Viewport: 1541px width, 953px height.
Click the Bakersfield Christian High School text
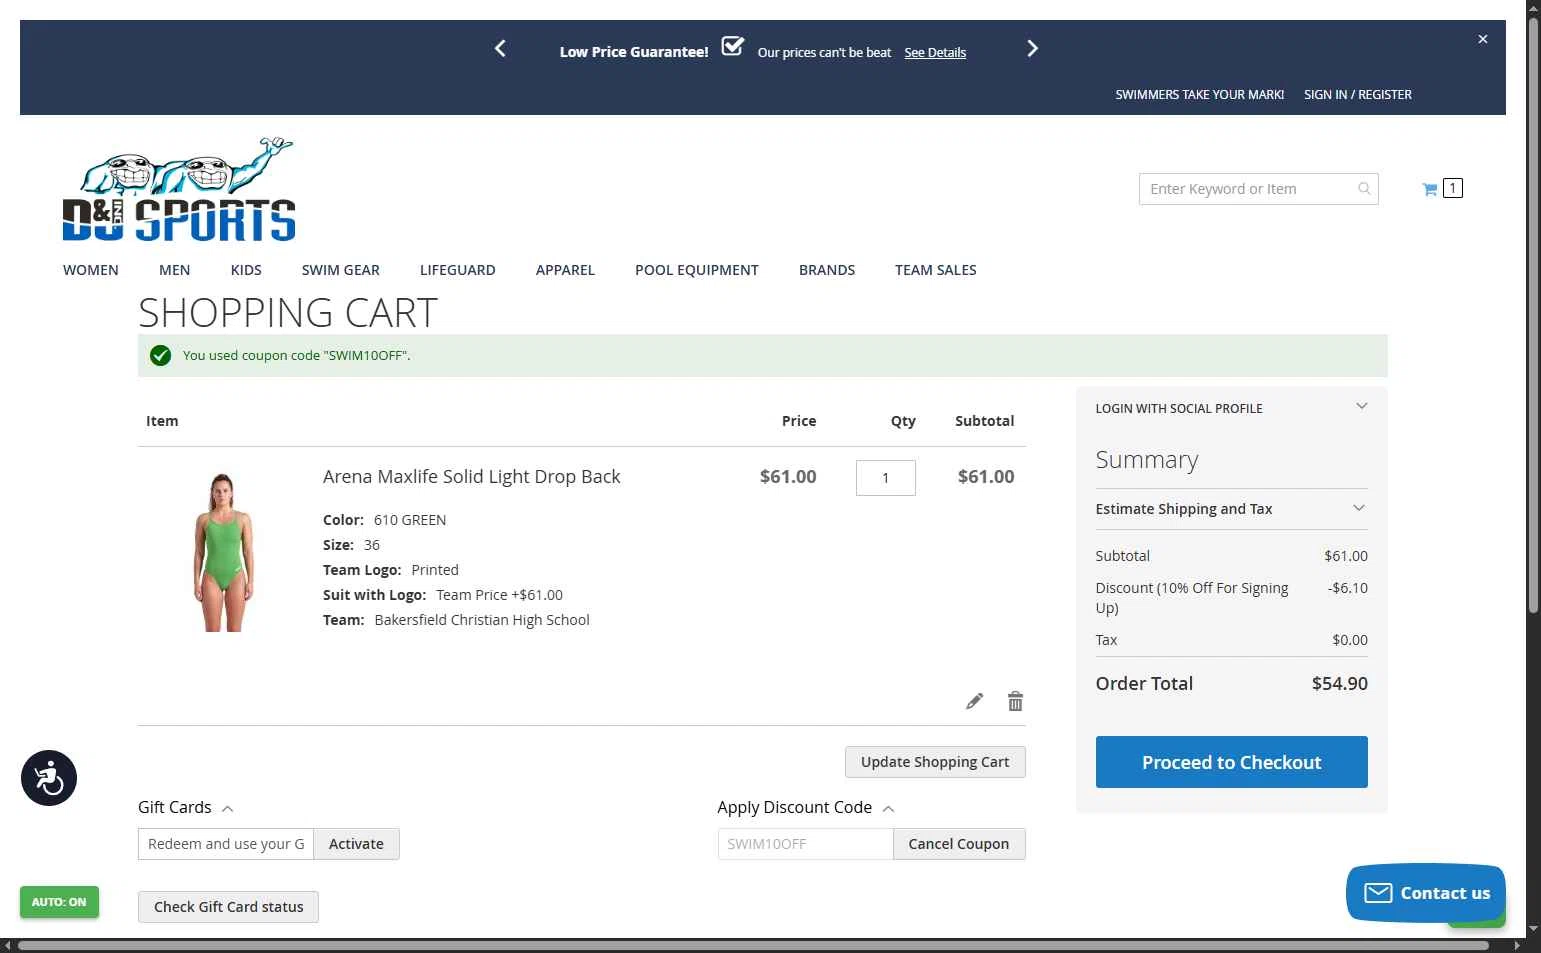(x=482, y=620)
